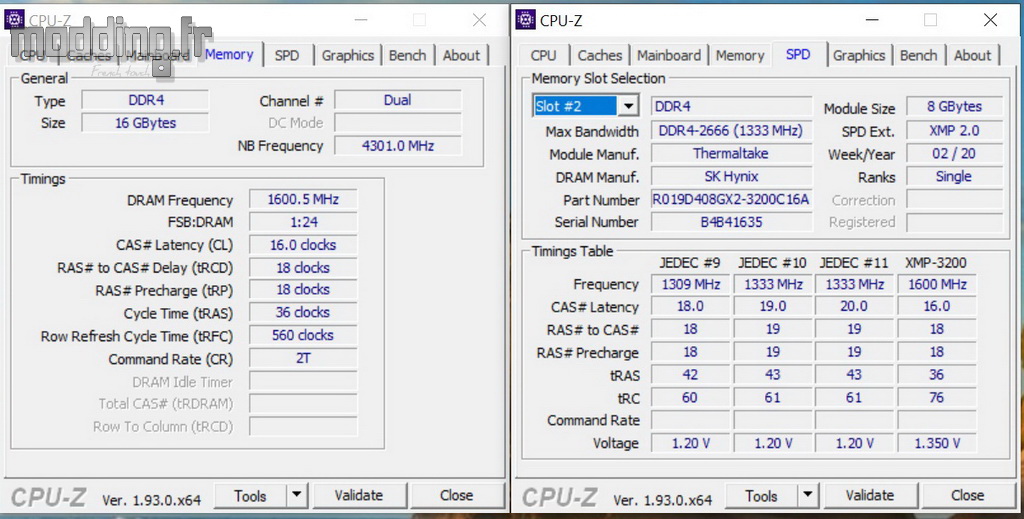The width and height of the screenshot is (1024, 519).
Task: Click the Validate button in left window
Action: (359, 495)
